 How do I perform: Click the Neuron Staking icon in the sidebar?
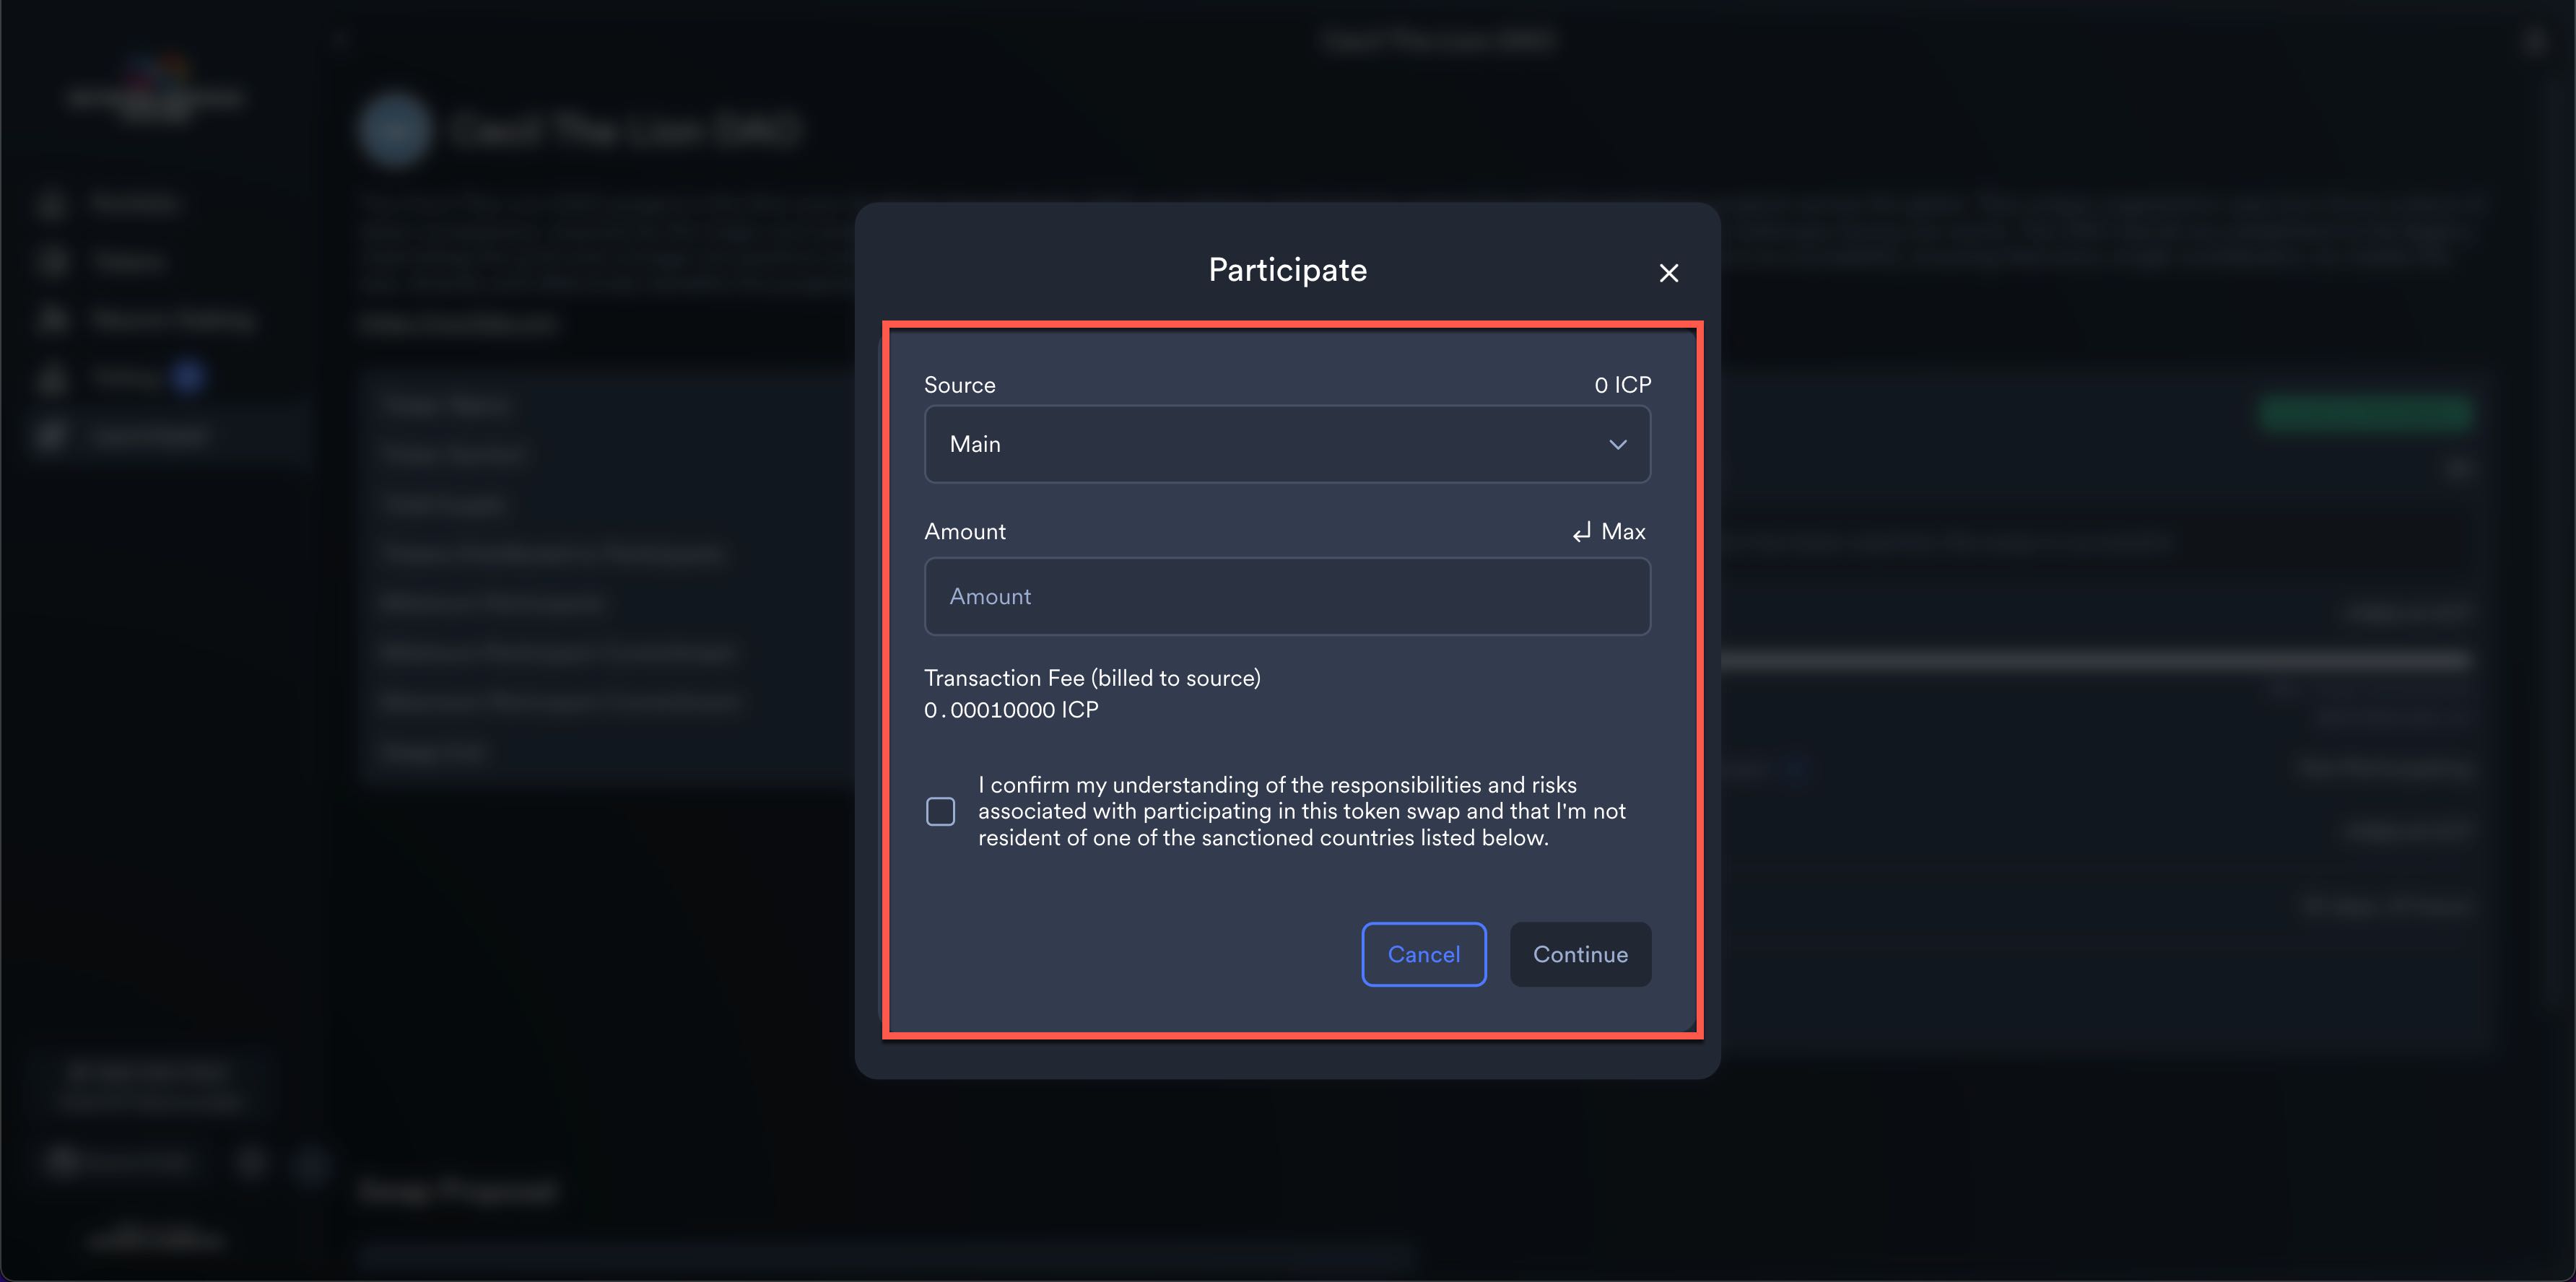click(52, 318)
